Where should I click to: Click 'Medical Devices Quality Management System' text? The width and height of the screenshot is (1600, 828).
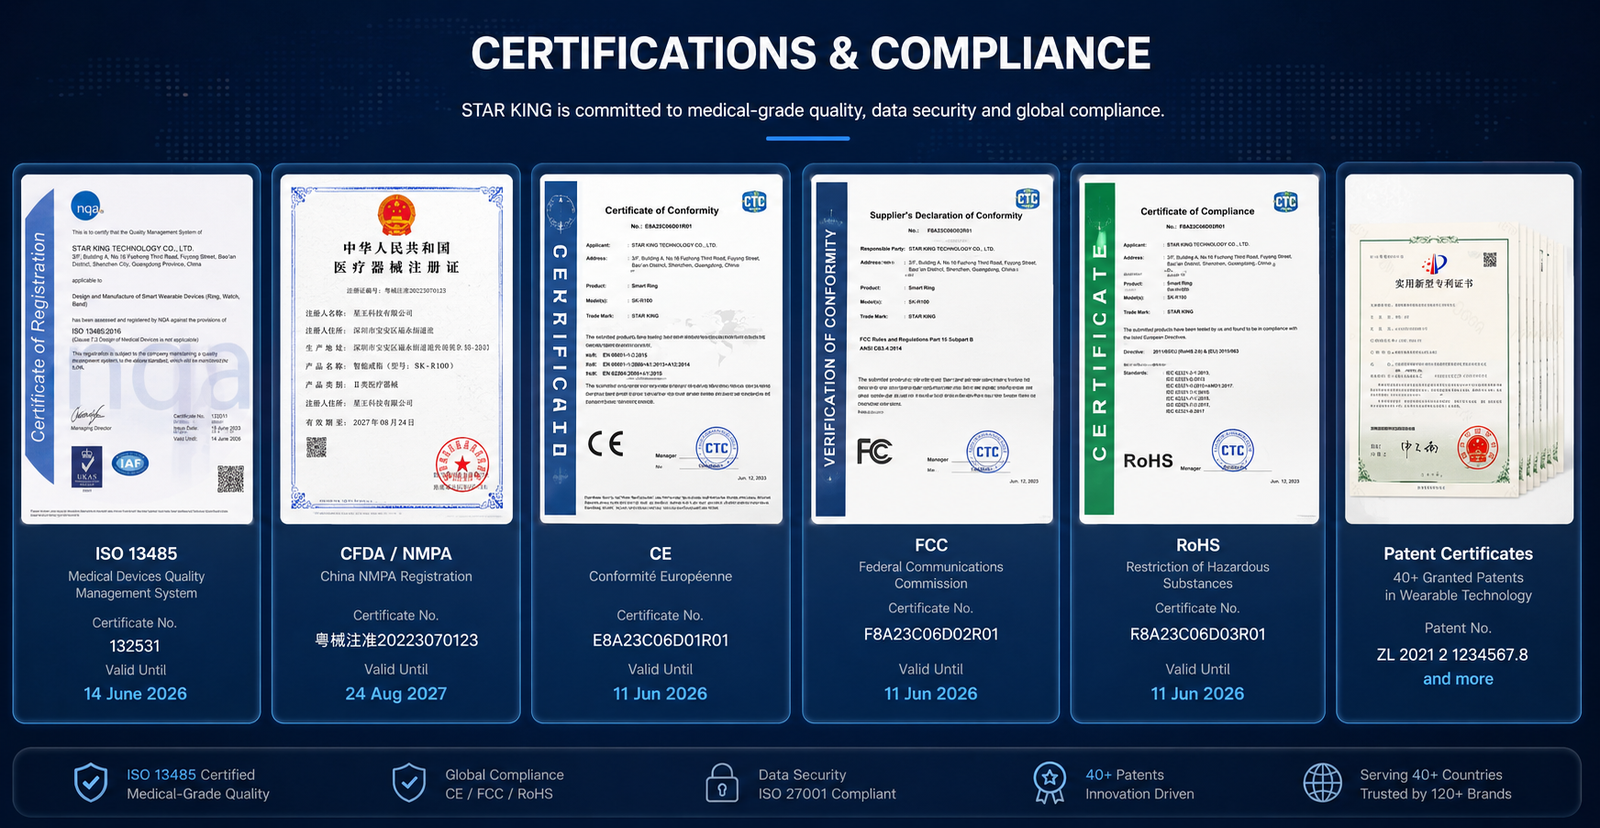coord(136,585)
